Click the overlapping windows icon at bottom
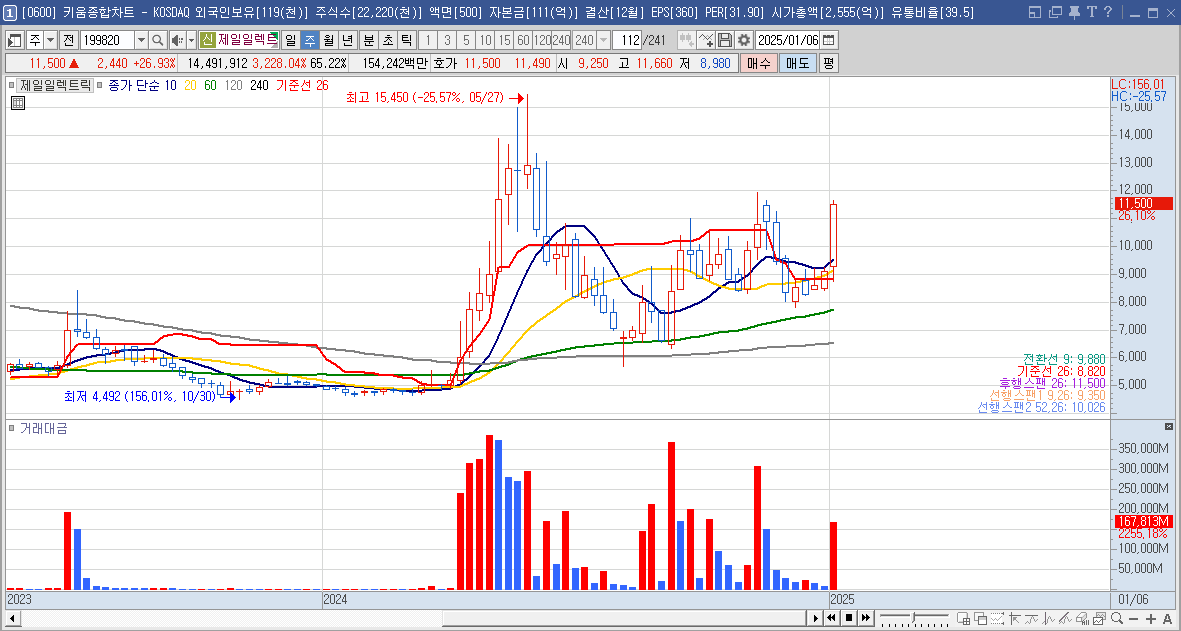This screenshot has width=1181, height=631. click(980, 618)
